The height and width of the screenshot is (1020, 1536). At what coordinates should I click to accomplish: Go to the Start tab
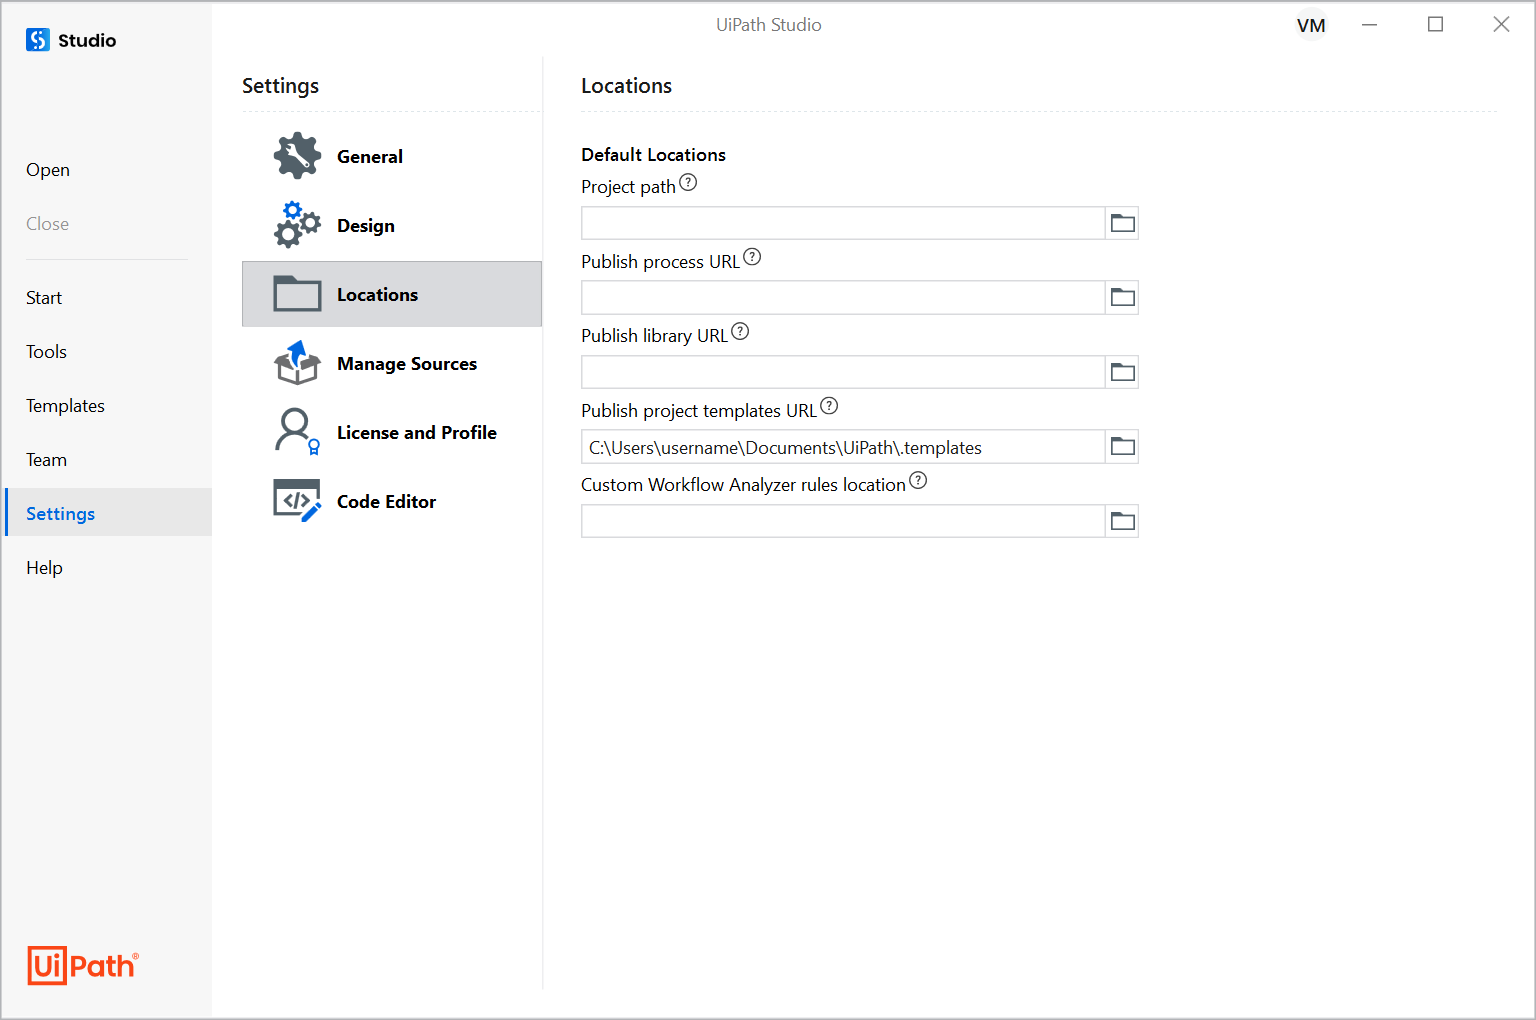[44, 298]
